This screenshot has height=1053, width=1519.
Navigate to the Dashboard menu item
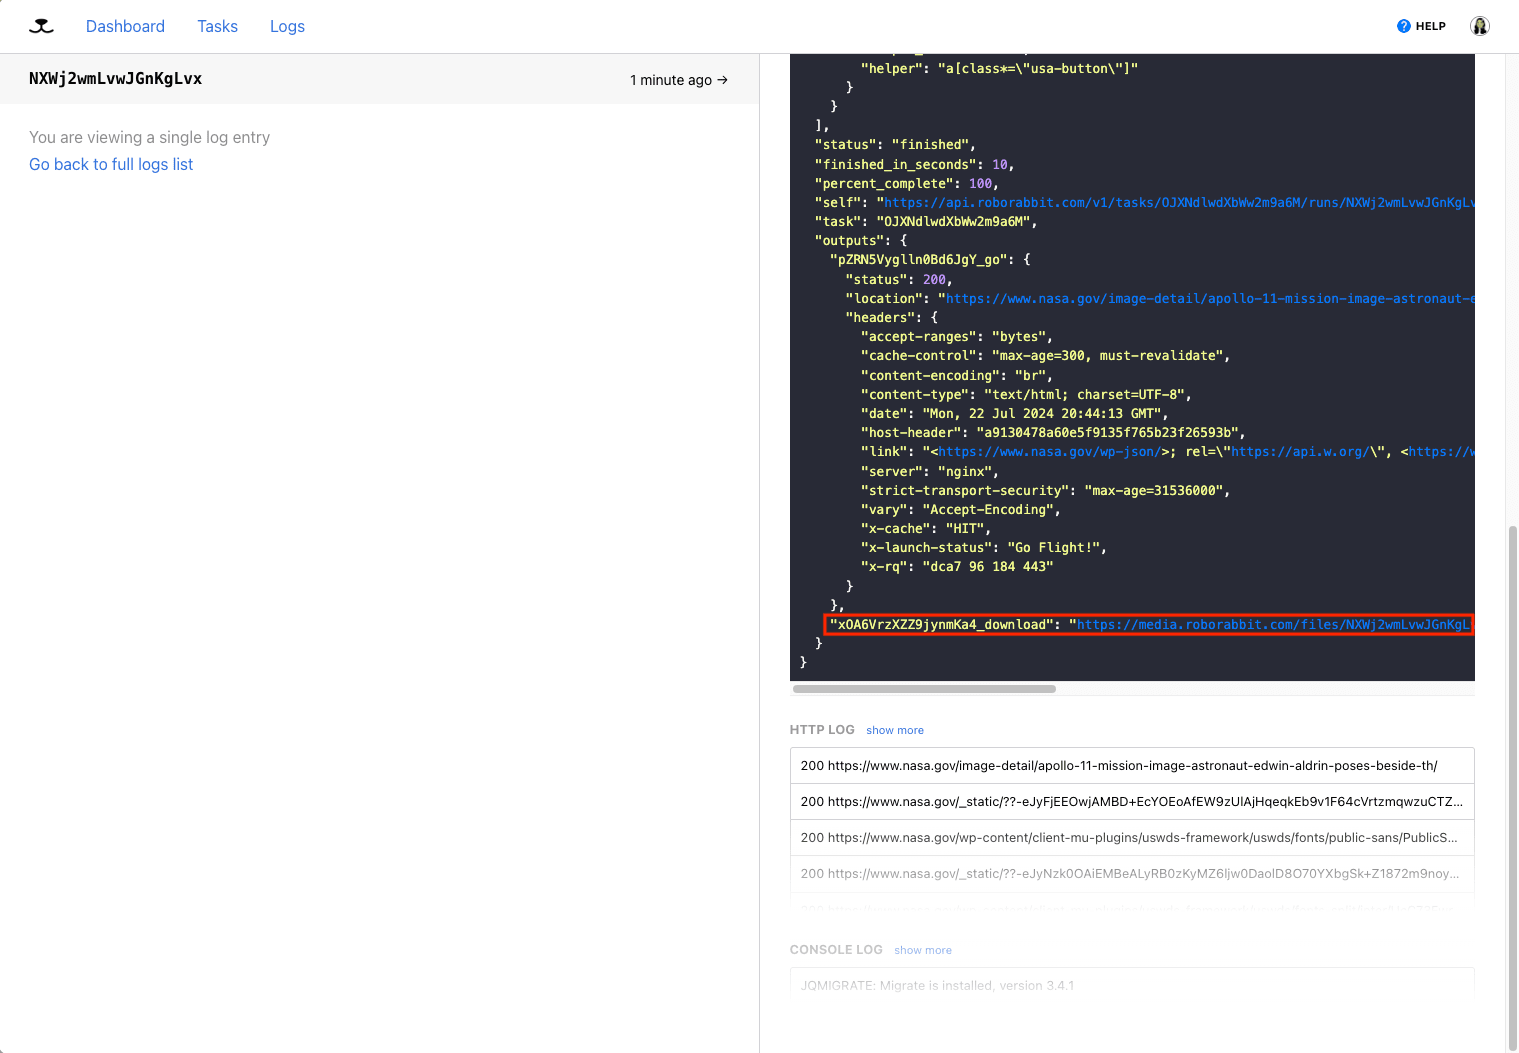tap(125, 26)
